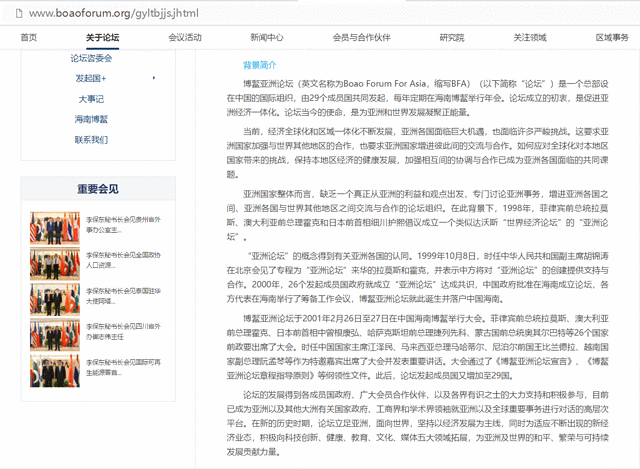Open the 论坛咨委会 sidebar link
The width and height of the screenshot is (640, 469).
tap(91, 58)
